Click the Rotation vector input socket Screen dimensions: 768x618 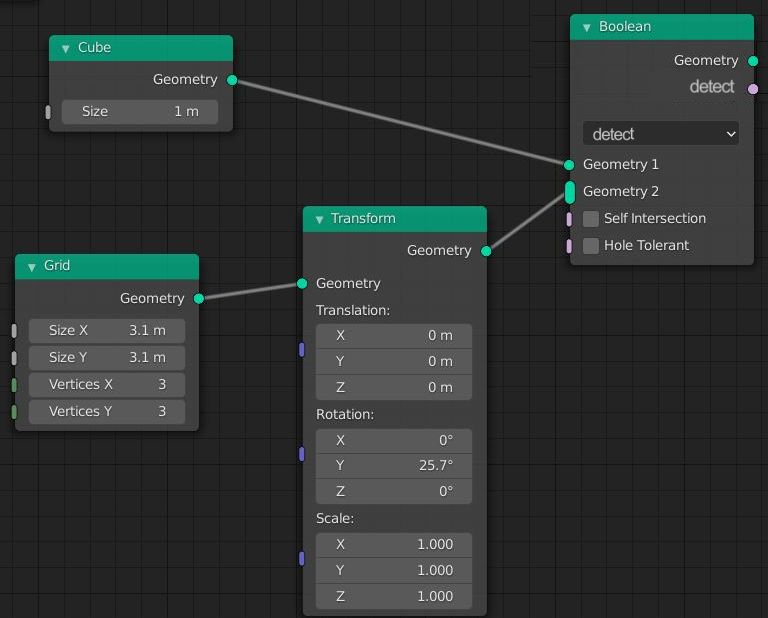[302, 454]
